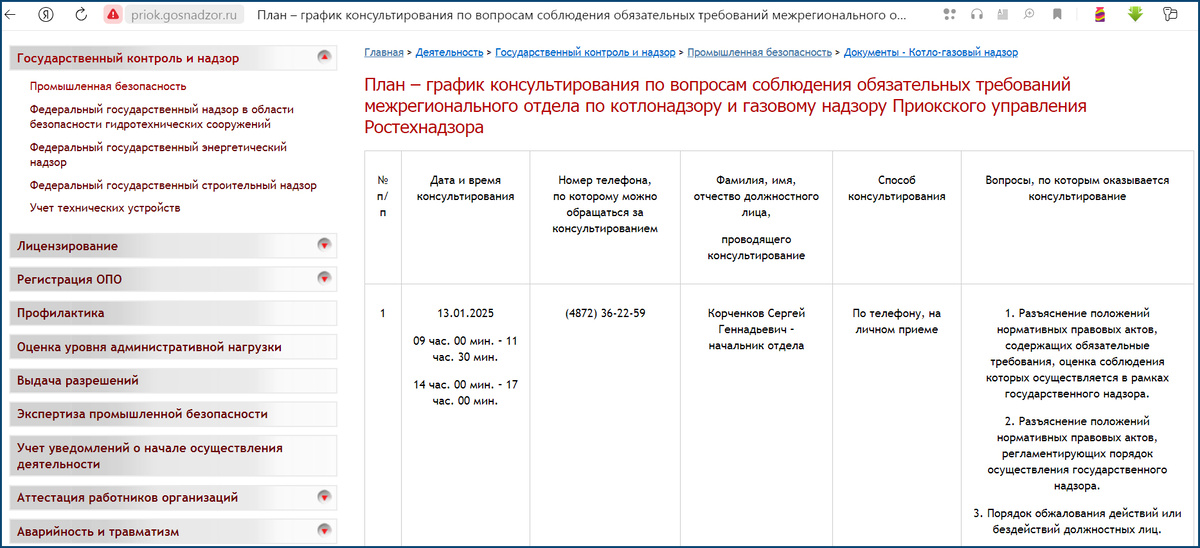
Task: Open Федеральный государственный энергетический надзор
Action: click(x=158, y=154)
